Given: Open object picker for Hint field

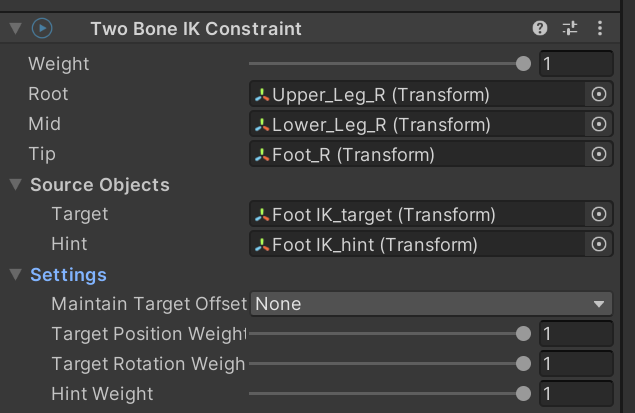Looking at the screenshot, I should pyautogui.click(x=598, y=244).
